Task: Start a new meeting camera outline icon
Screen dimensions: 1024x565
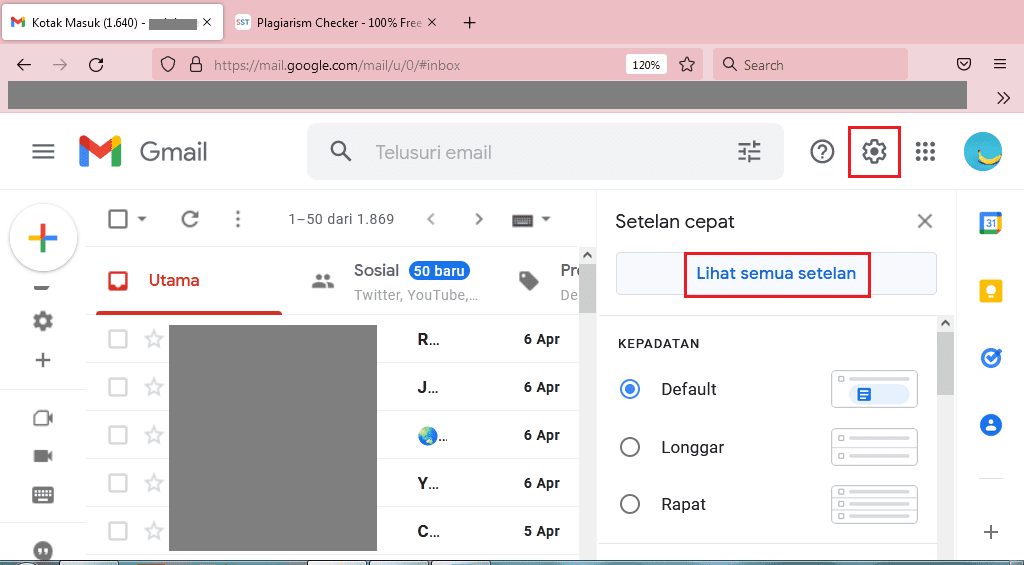Action: (x=43, y=417)
